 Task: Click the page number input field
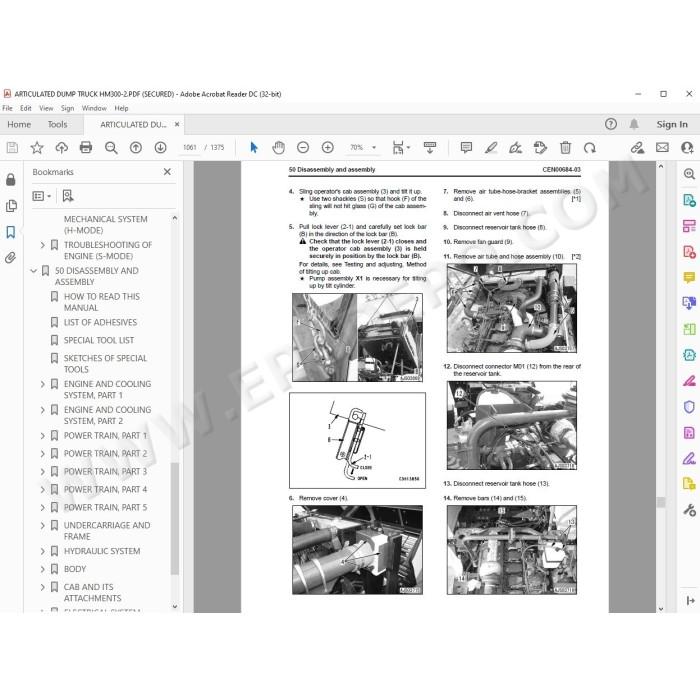pyautogui.click(x=190, y=147)
